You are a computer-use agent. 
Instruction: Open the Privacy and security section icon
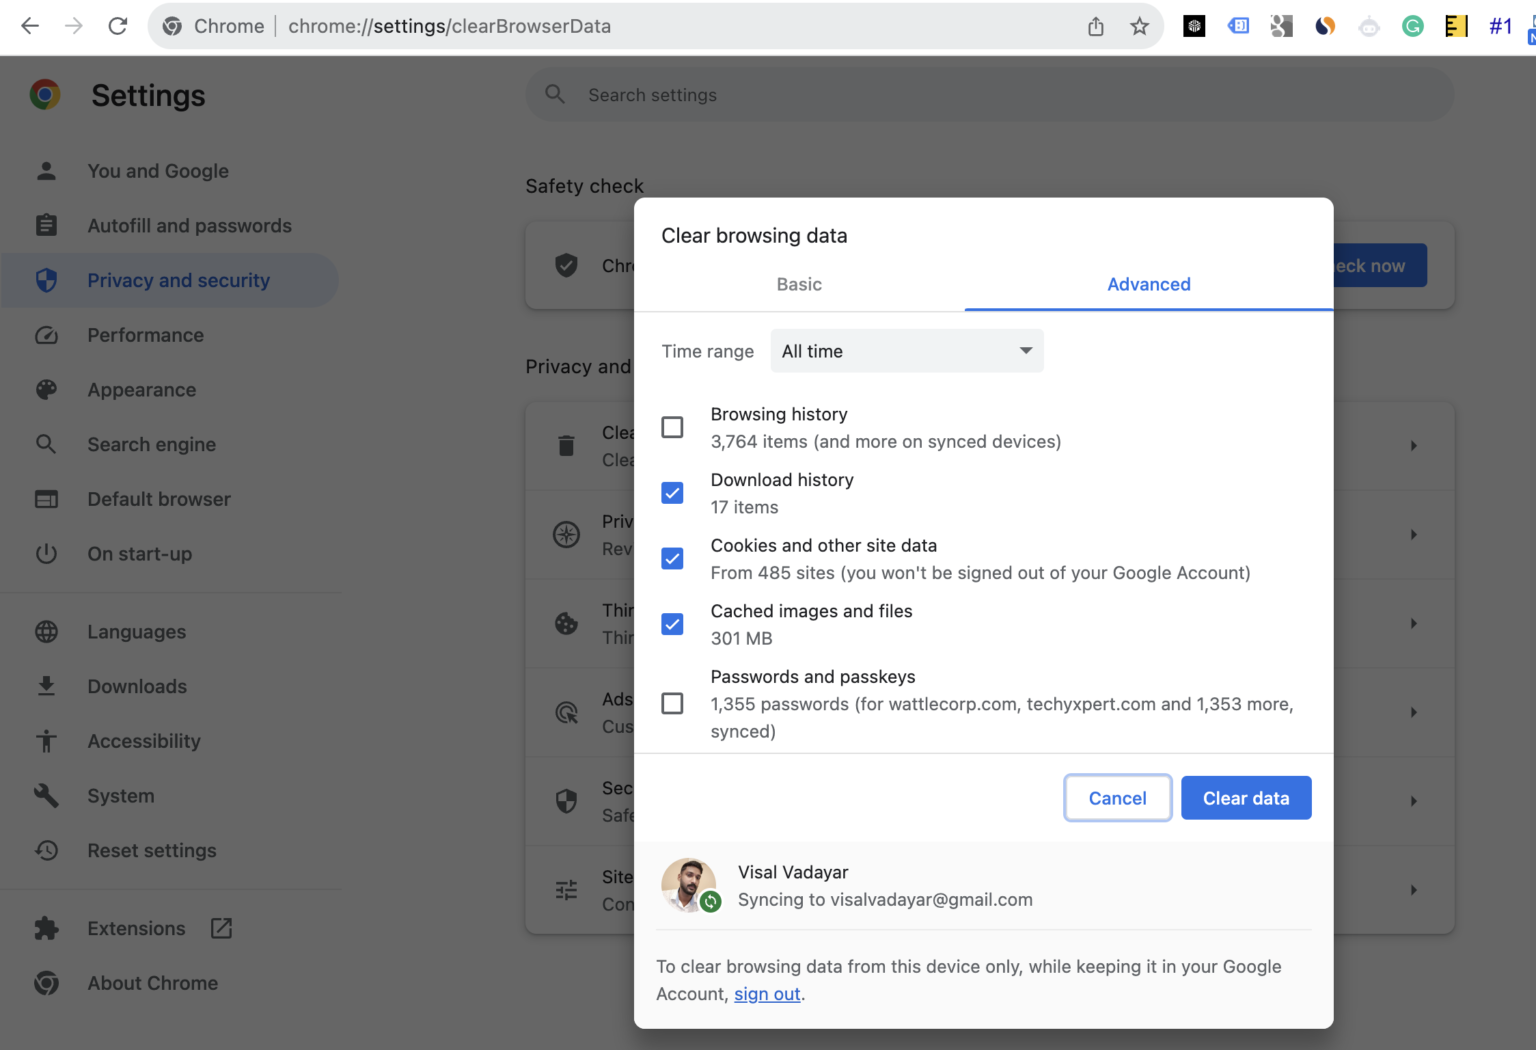(46, 280)
